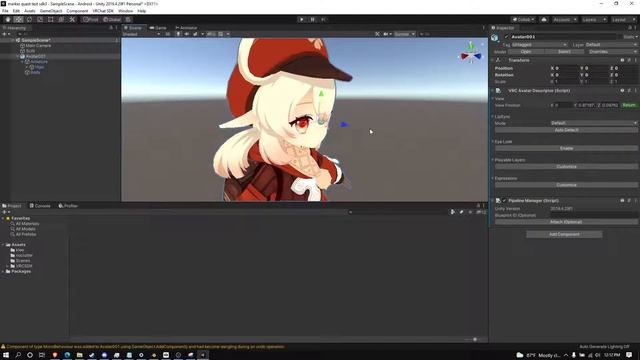Switch to the Console tab
Screen dimensions: 640x360
pos(40,206)
